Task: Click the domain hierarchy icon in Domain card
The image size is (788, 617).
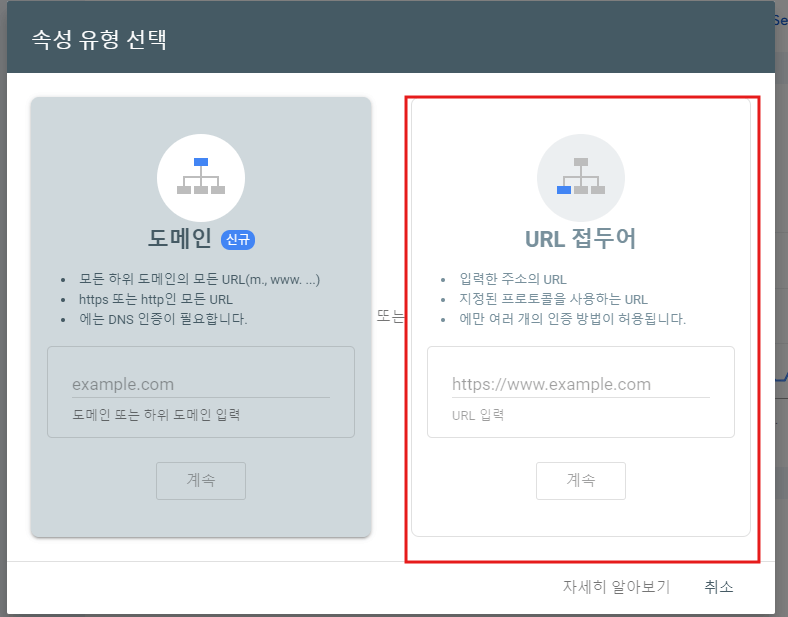Action: tap(201, 177)
